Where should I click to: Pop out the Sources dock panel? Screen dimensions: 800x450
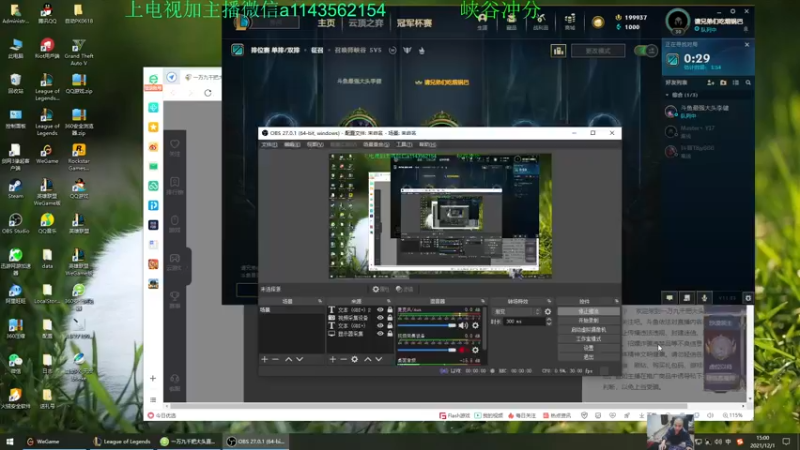pos(389,301)
